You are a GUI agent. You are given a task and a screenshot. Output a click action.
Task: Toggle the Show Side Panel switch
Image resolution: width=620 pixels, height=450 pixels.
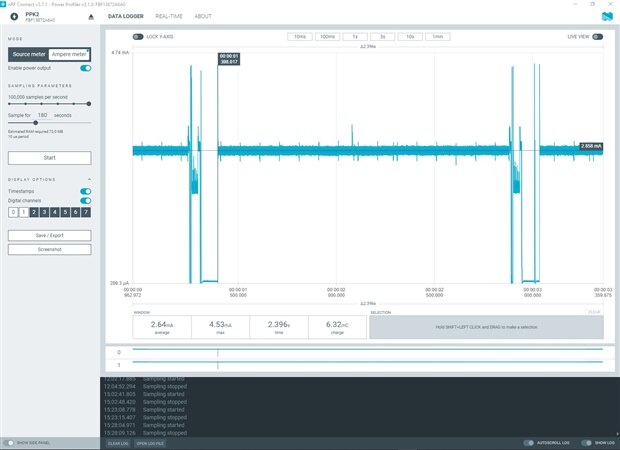tap(9, 443)
